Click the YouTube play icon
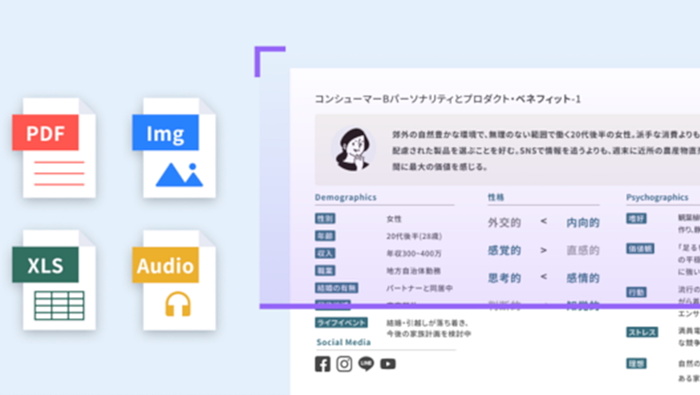 [388, 364]
